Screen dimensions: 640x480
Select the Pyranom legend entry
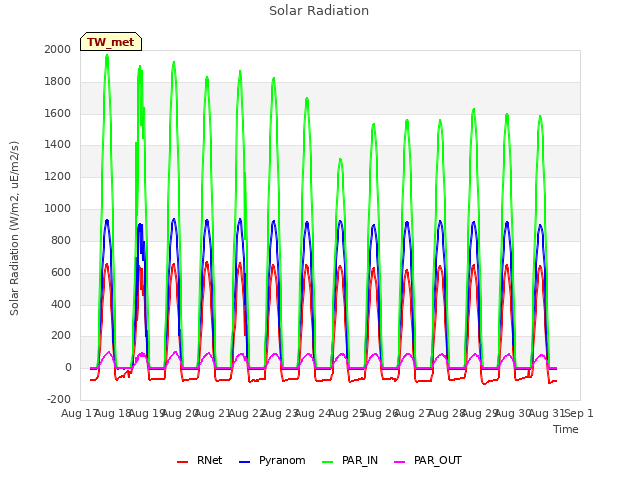click(x=272, y=460)
